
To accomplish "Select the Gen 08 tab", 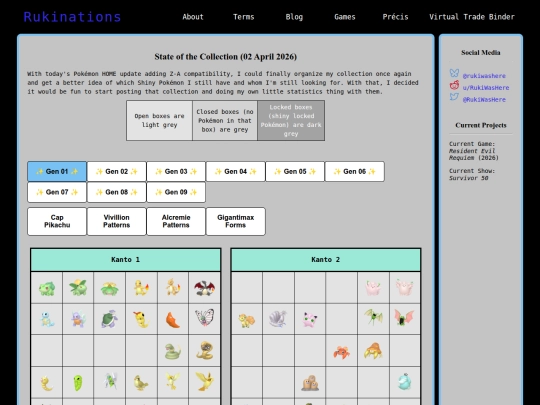I will tap(116, 192).
